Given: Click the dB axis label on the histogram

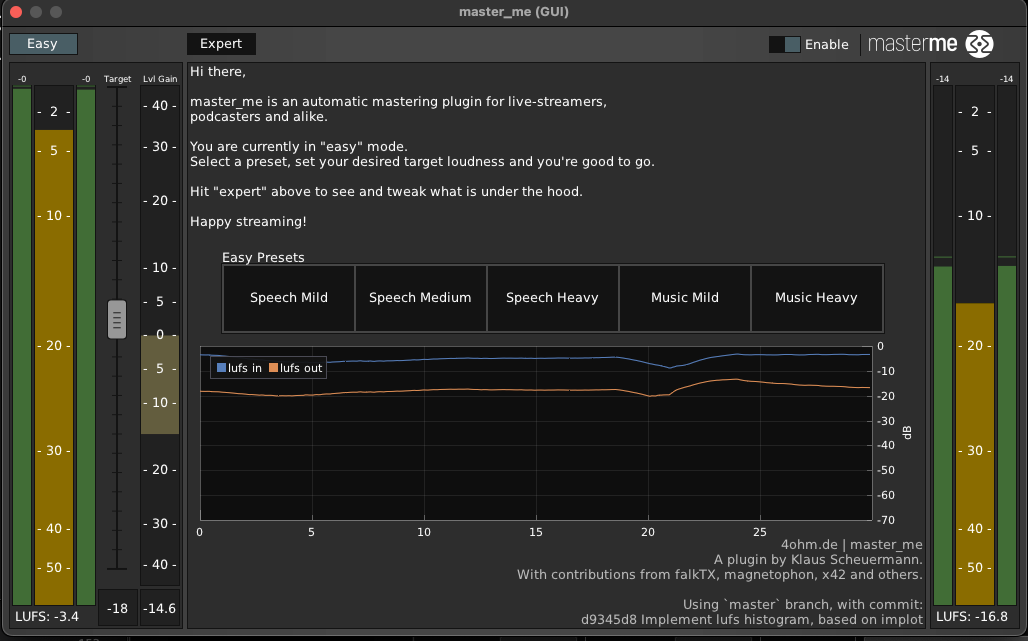Looking at the screenshot, I should (907, 433).
